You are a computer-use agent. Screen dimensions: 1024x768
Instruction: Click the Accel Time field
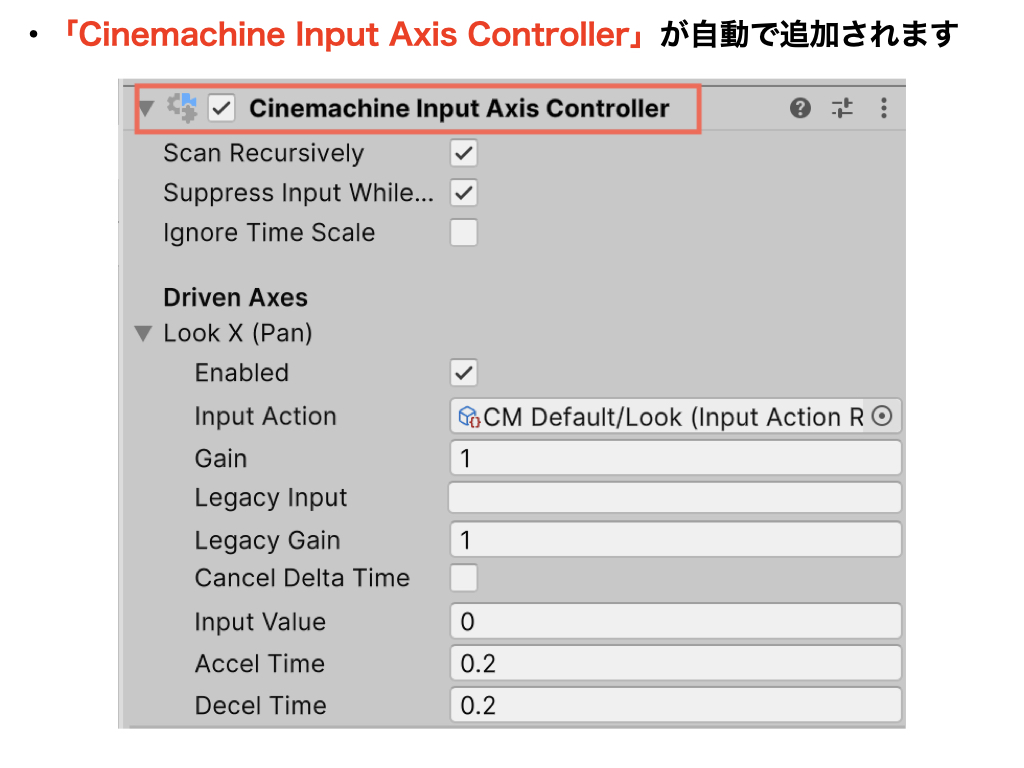(x=675, y=663)
